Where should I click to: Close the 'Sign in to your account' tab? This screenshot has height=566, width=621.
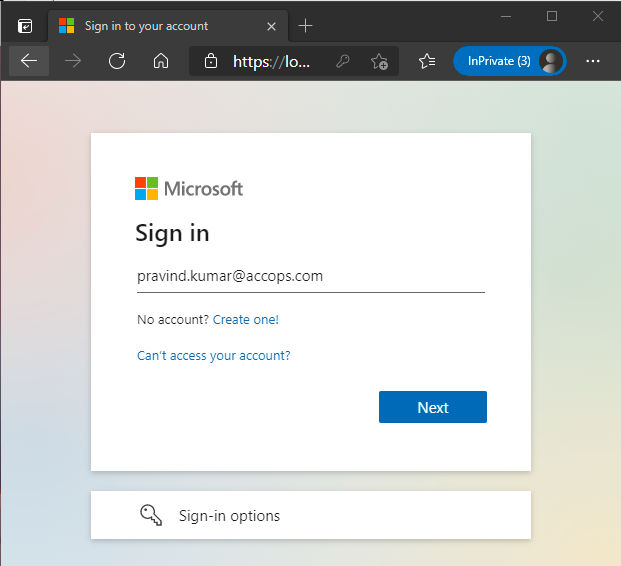click(271, 26)
